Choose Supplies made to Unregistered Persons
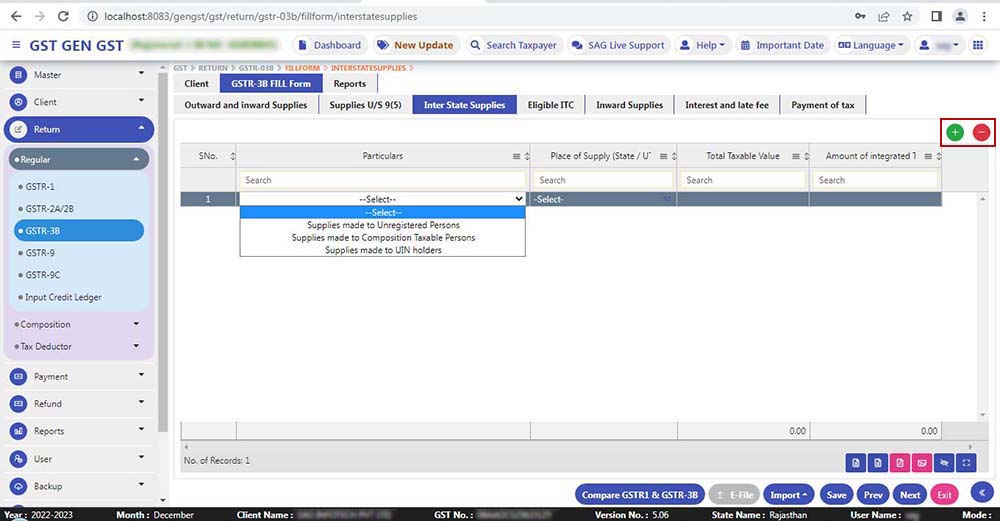This screenshot has width=1000, height=521. [x=383, y=225]
